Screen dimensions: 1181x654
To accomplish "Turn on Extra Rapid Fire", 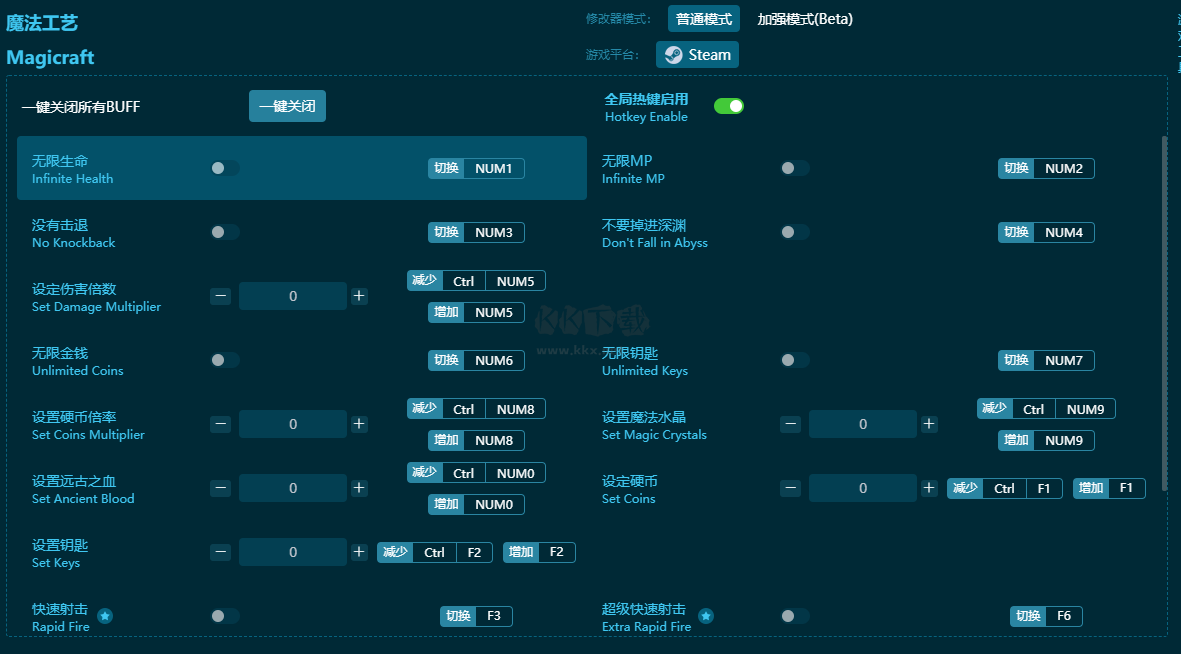I will 795,616.
